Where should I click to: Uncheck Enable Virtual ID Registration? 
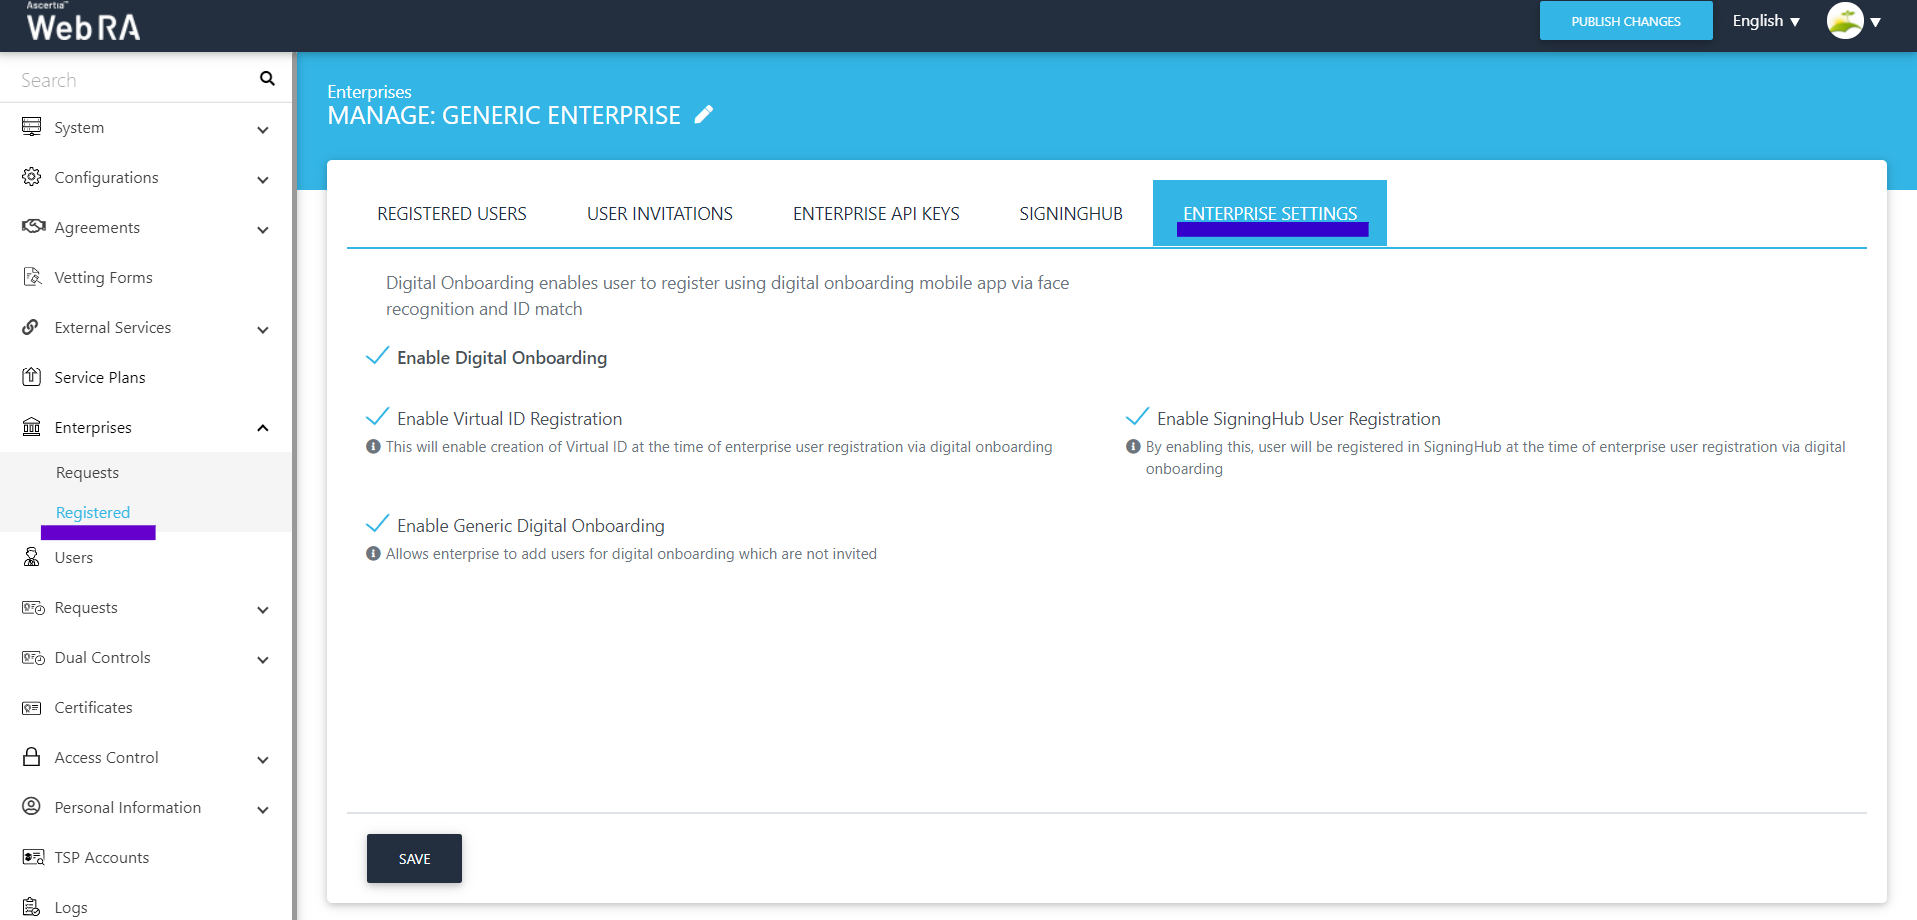click(x=378, y=418)
